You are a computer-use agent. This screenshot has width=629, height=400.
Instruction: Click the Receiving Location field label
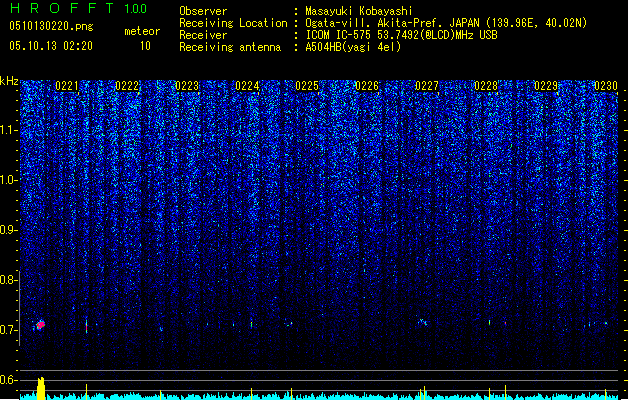(233, 23)
